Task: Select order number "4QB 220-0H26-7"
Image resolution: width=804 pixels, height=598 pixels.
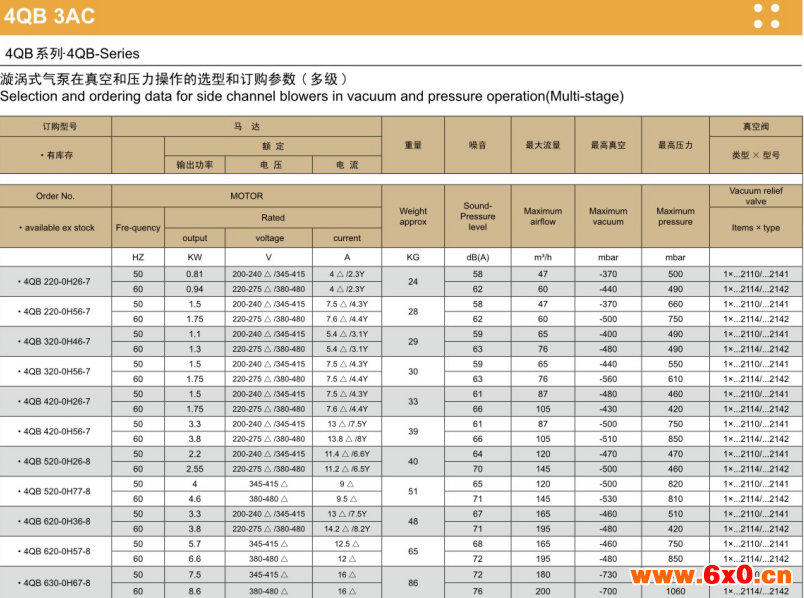Action: click(x=56, y=282)
